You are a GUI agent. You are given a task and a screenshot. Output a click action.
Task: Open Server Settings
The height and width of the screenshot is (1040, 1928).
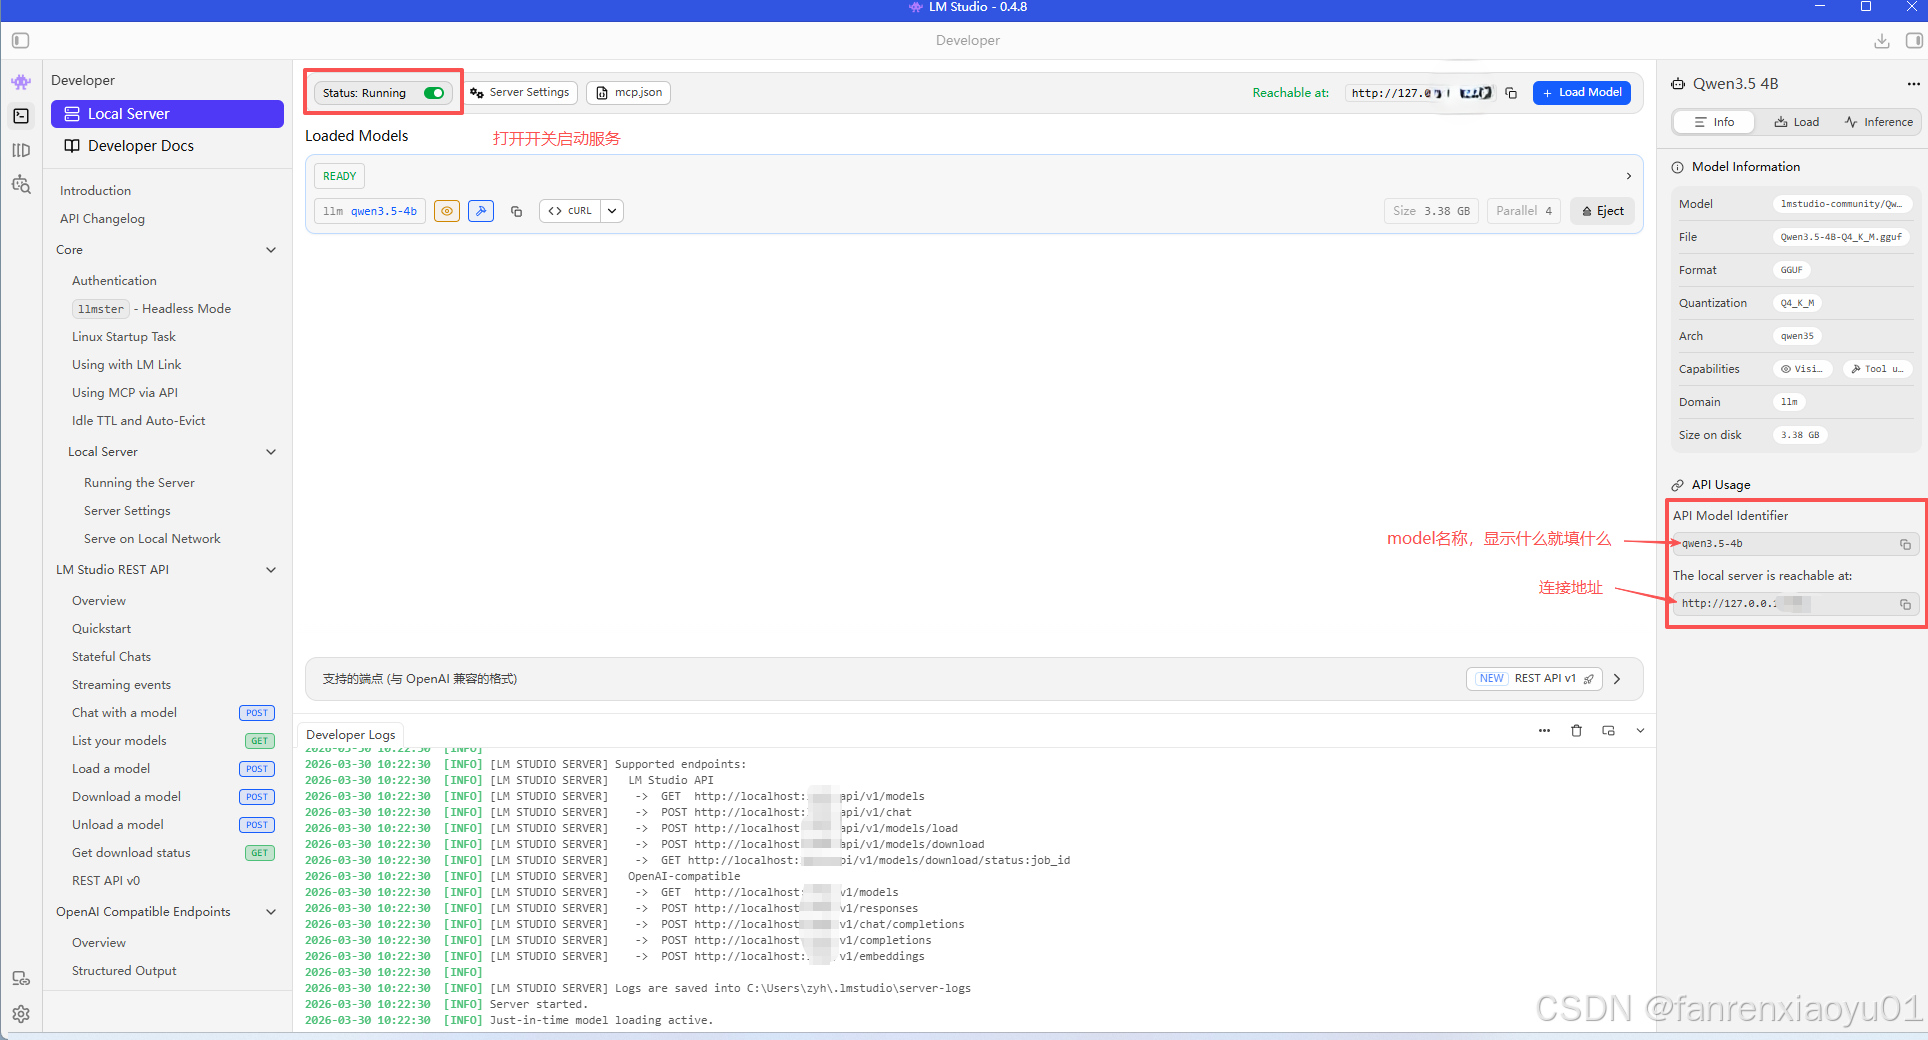[x=520, y=93]
